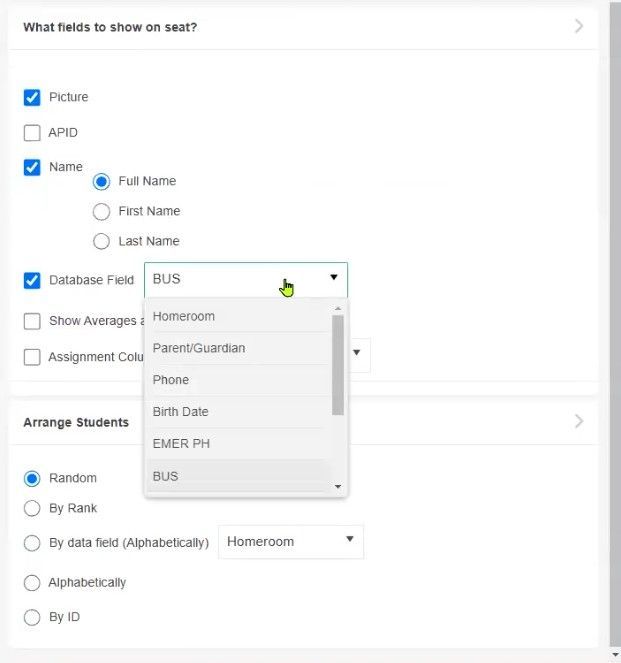Viewport: 621px width, 663px height.
Task: Choose EMER PH from the dropdown list
Action: pyautogui.click(x=238, y=444)
